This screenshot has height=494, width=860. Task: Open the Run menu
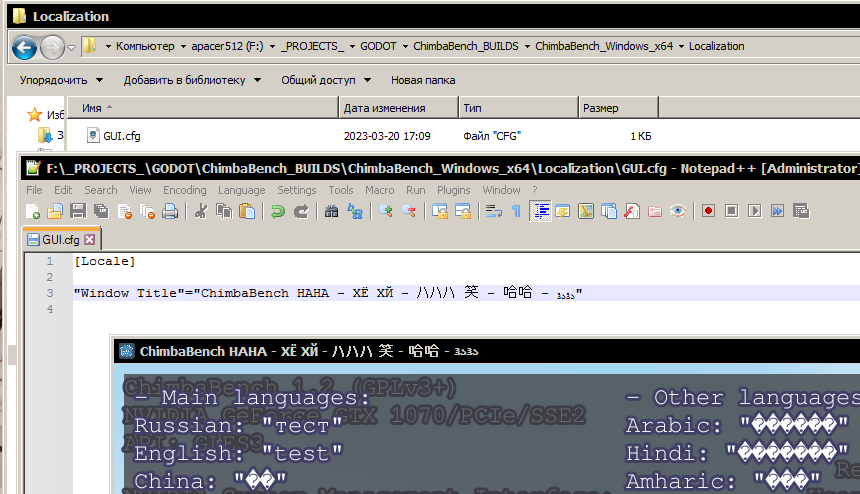(416, 190)
